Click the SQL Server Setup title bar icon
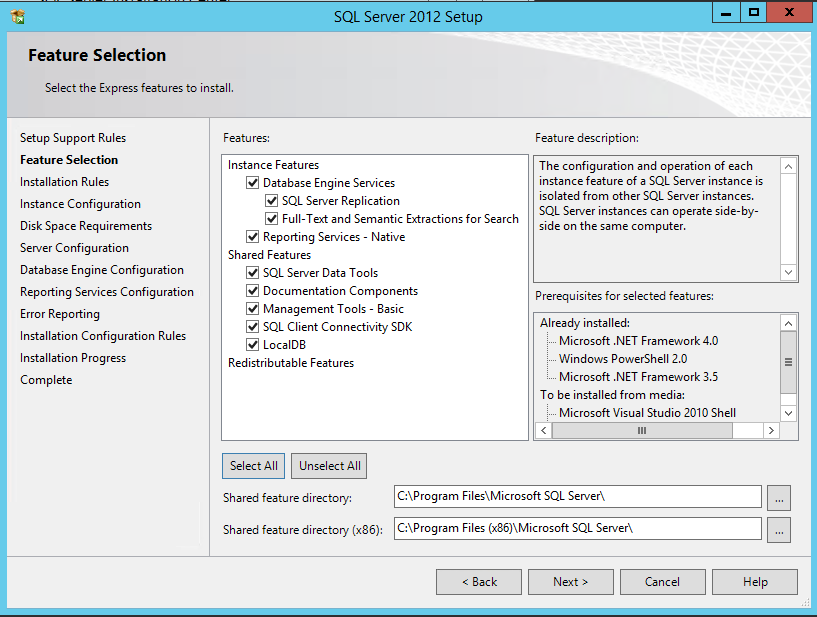 pos(18,17)
